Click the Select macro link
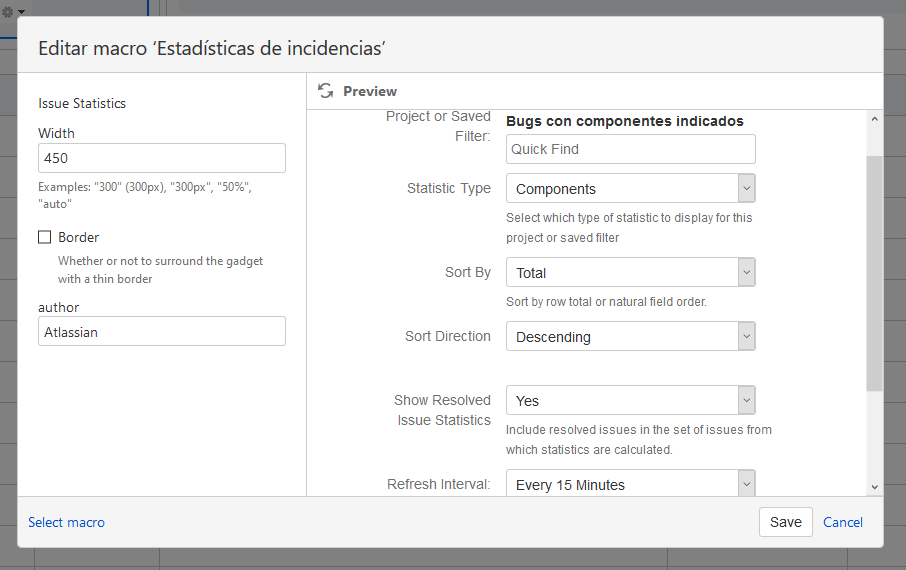The height and width of the screenshot is (570, 906). (x=66, y=522)
